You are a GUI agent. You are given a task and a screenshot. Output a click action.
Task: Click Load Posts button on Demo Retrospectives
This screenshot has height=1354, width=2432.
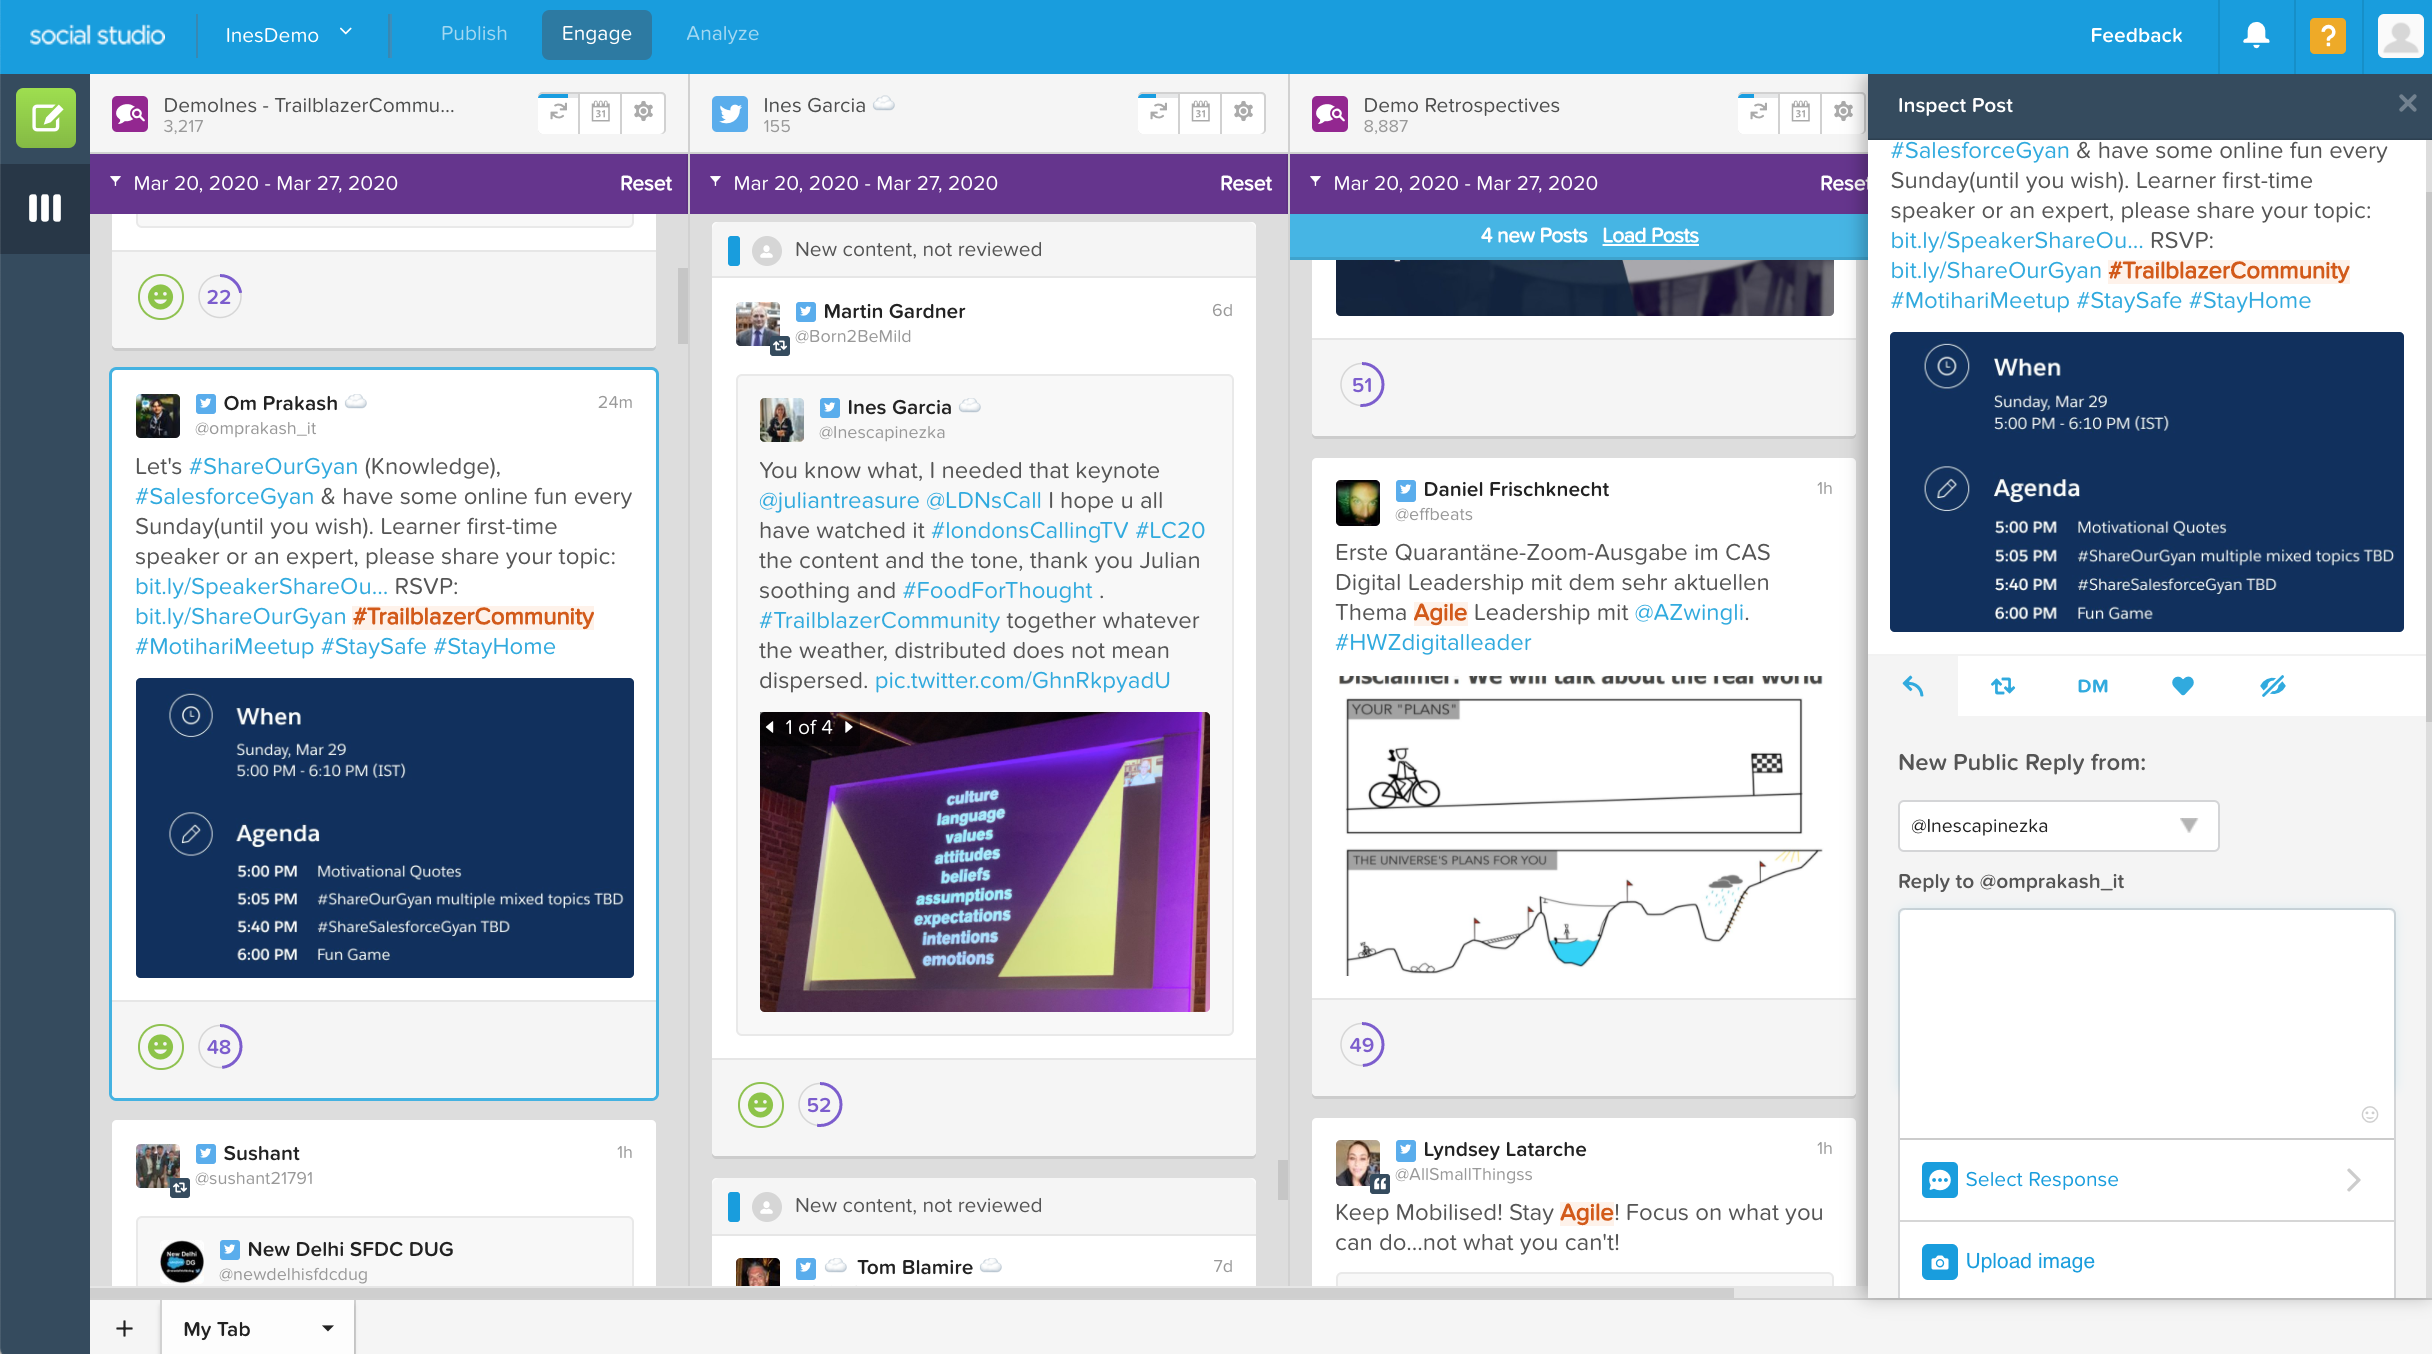point(1650,233)
